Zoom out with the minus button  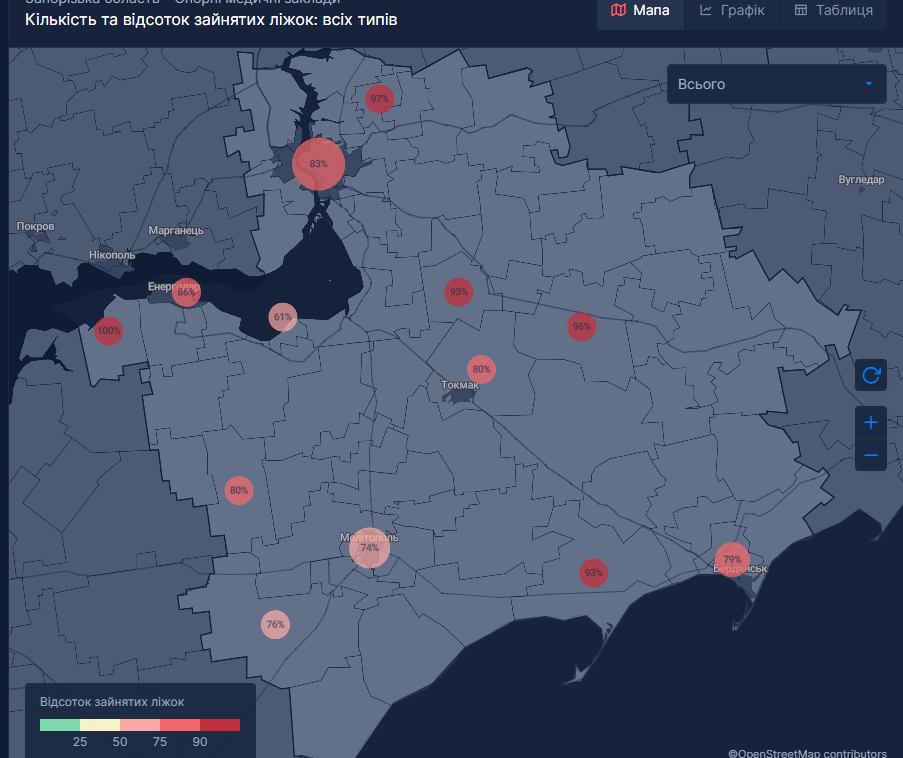[x=871, y=456]
